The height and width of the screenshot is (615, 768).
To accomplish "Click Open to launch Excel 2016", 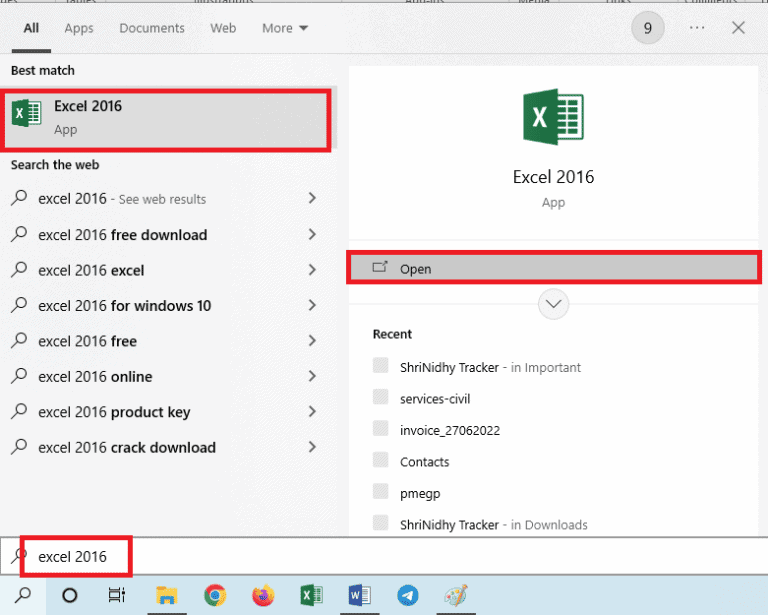I will [x=554, y=268].
